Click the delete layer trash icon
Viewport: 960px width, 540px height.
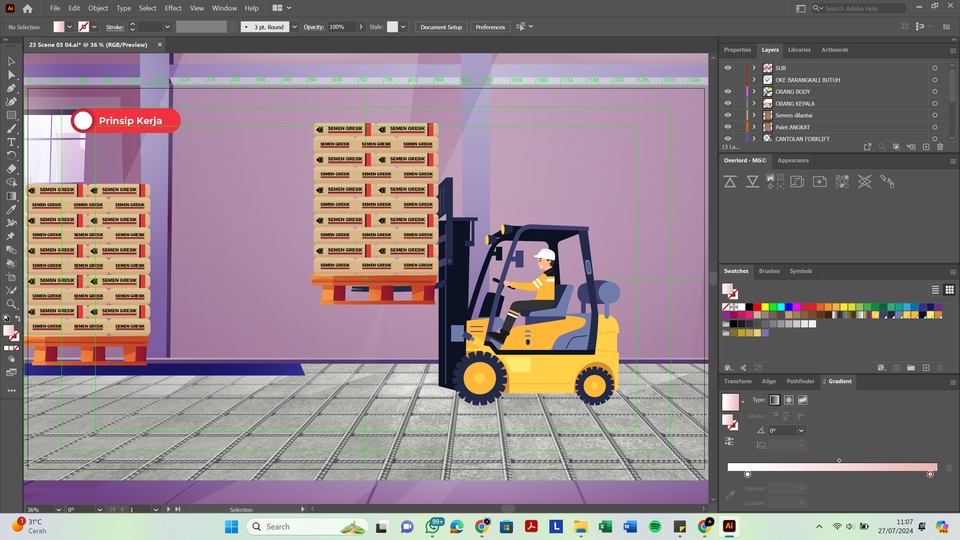point(940,147)
